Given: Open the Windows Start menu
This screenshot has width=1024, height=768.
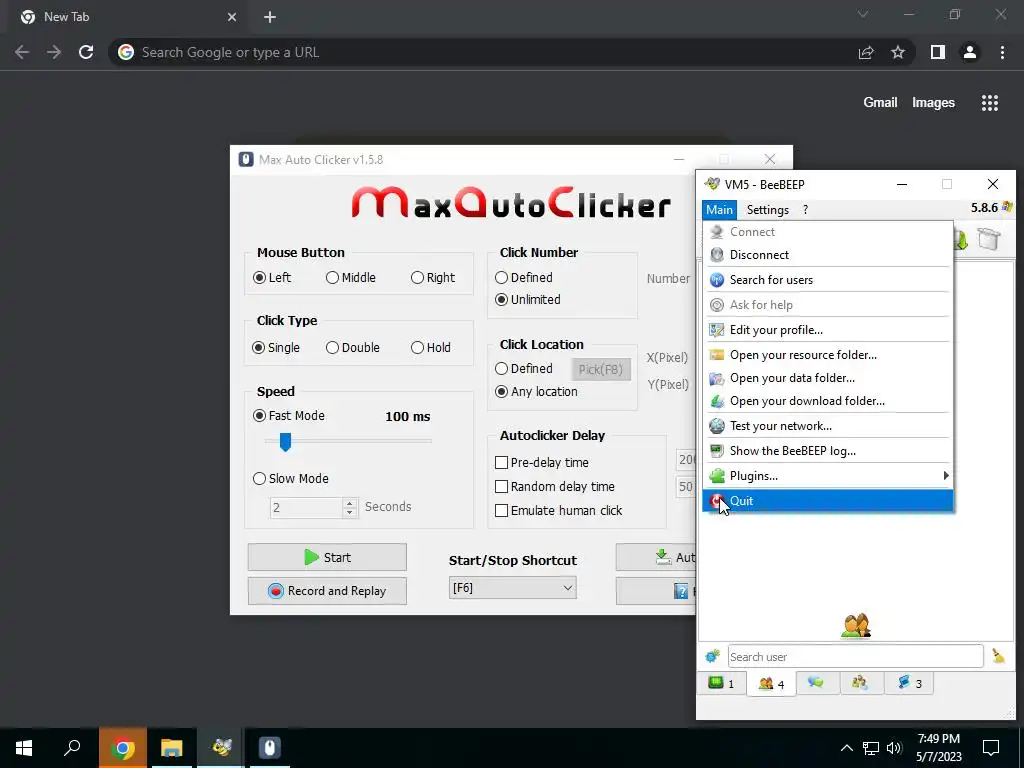Looking at the screenshot, I should tap(24, 748).
